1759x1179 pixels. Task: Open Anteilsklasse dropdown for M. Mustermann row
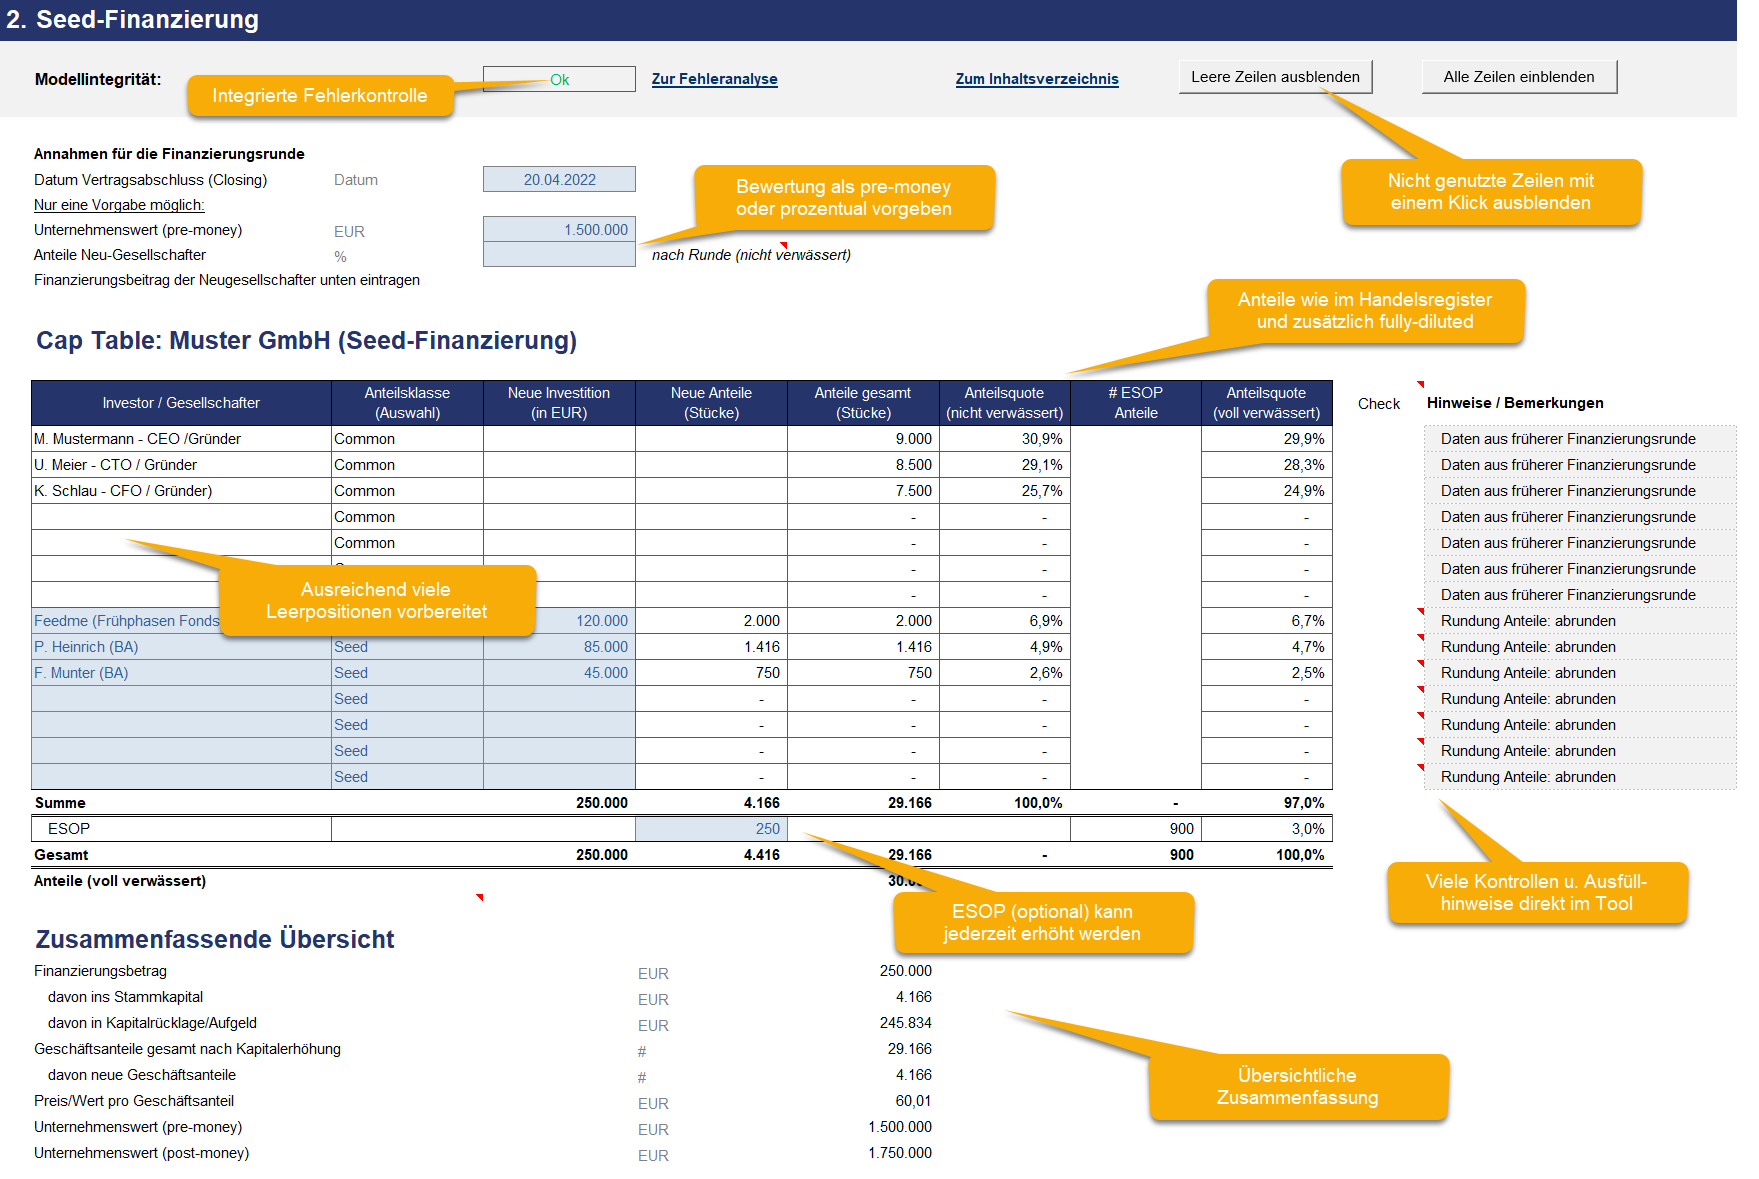tap(407, 439)
